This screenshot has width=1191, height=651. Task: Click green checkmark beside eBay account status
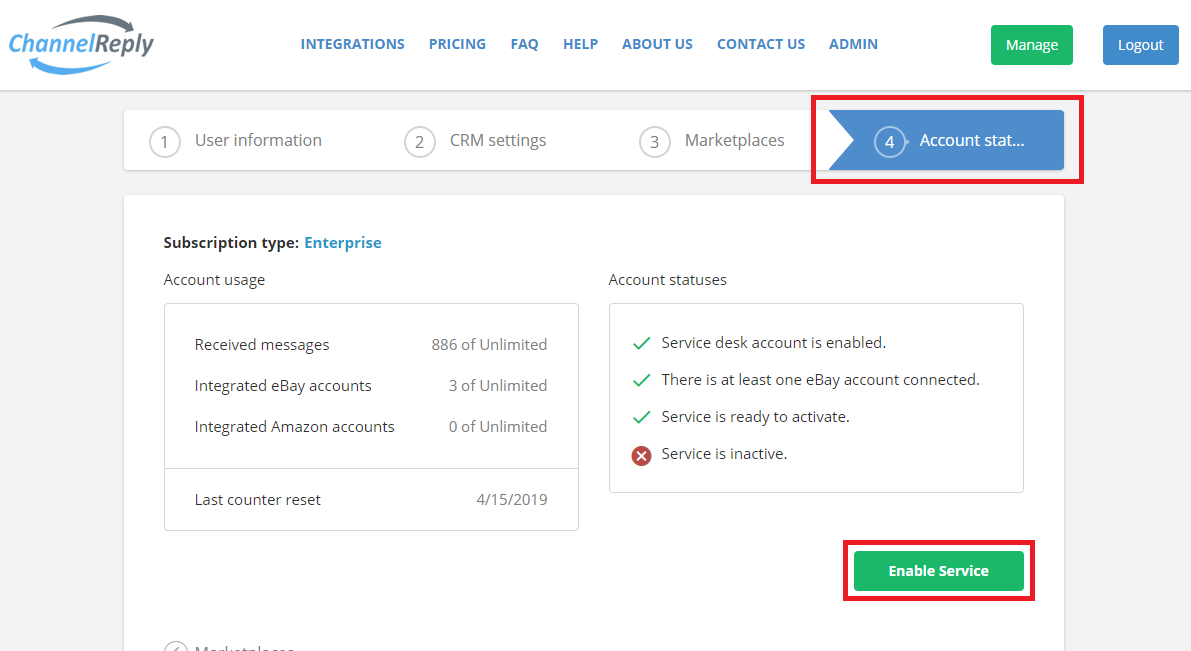(x=642, y=380)
